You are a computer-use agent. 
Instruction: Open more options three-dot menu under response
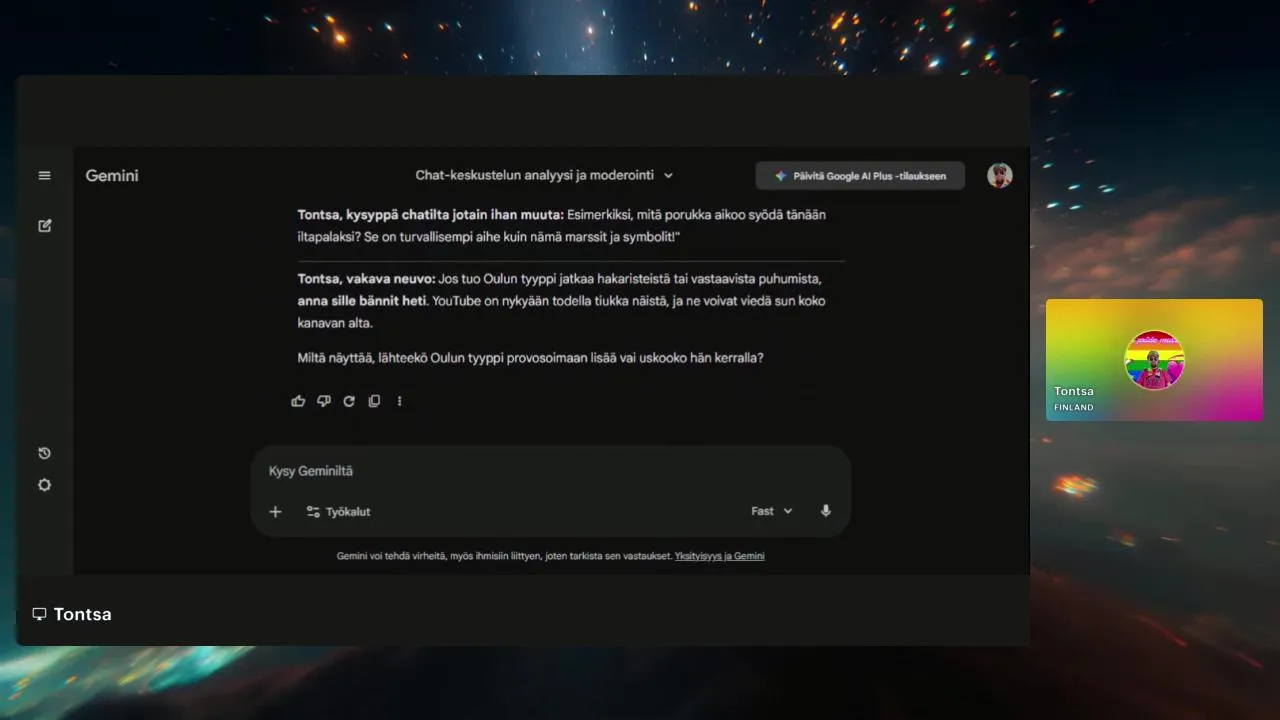399,401
